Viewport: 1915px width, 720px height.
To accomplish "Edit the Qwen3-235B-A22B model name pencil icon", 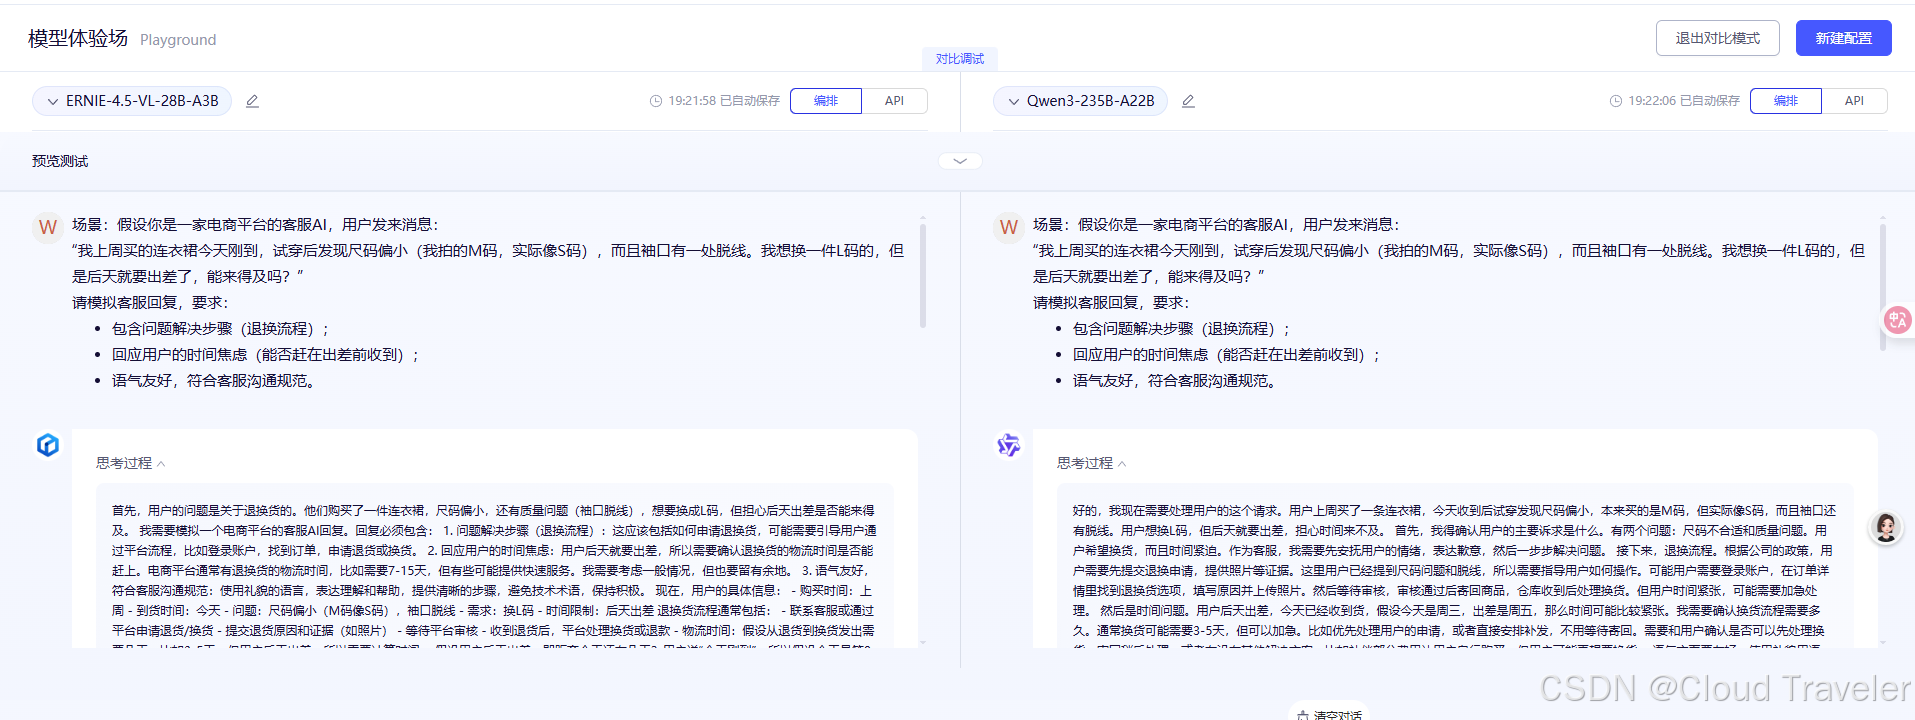I will (x=1188, y=101).
